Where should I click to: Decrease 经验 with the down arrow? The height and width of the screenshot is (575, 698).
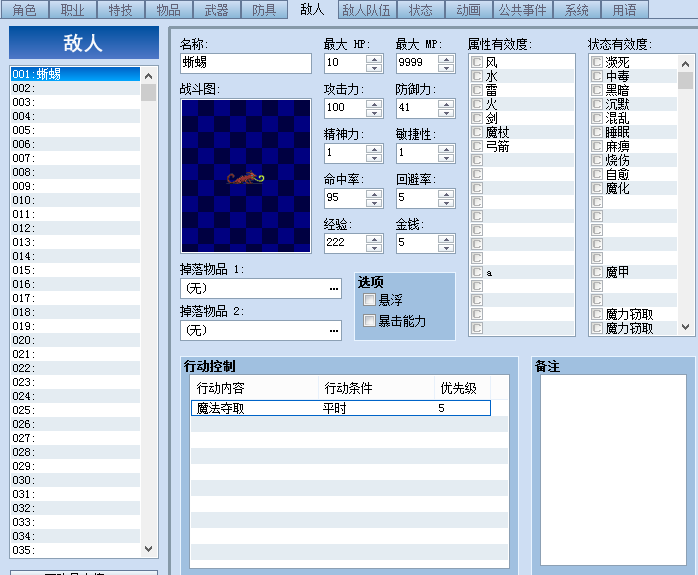coord(374,247)
